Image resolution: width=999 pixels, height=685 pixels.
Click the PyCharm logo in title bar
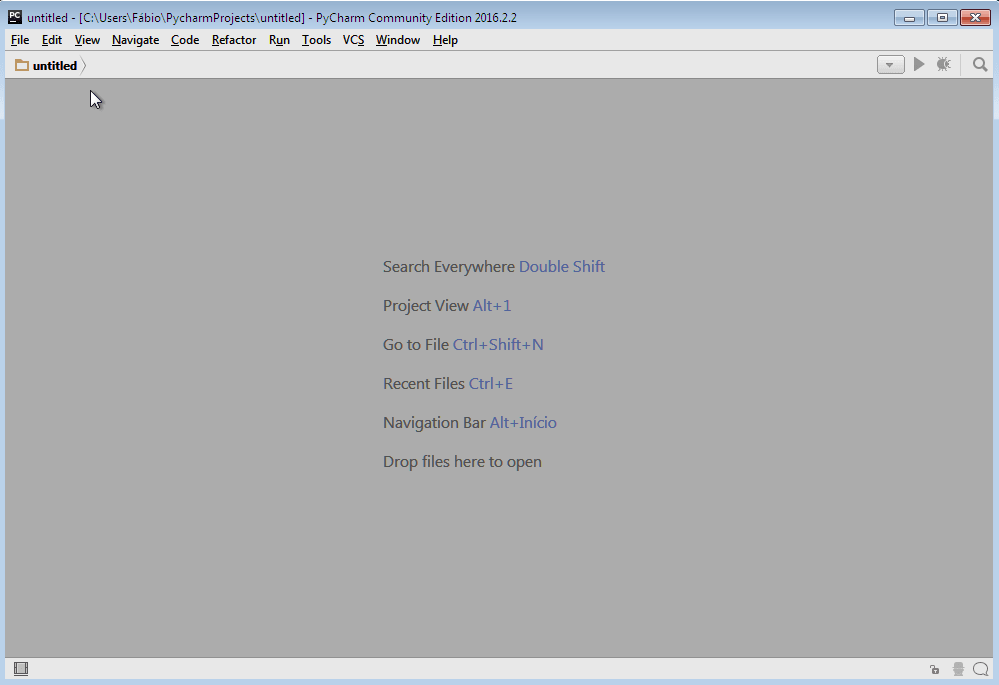pyautogui.click(x=15, y=17)
